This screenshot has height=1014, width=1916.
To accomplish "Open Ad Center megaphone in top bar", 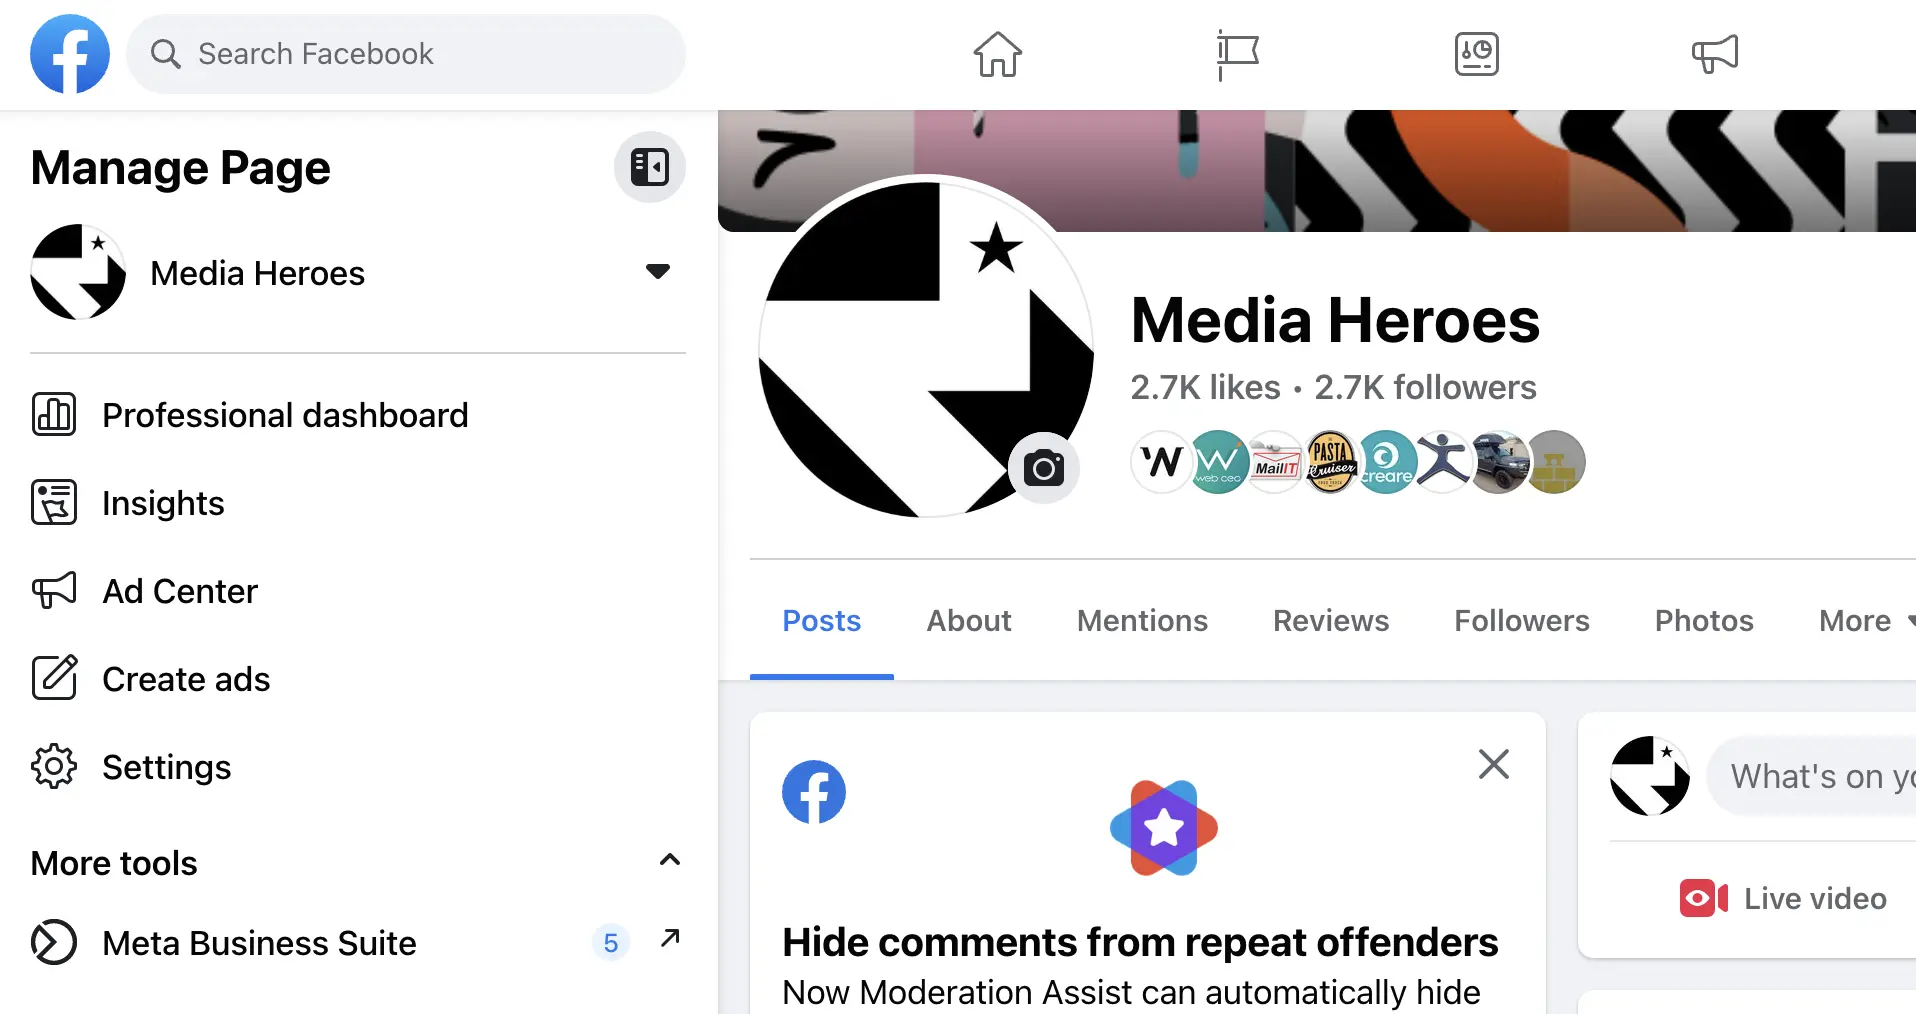I will 1715,54.
